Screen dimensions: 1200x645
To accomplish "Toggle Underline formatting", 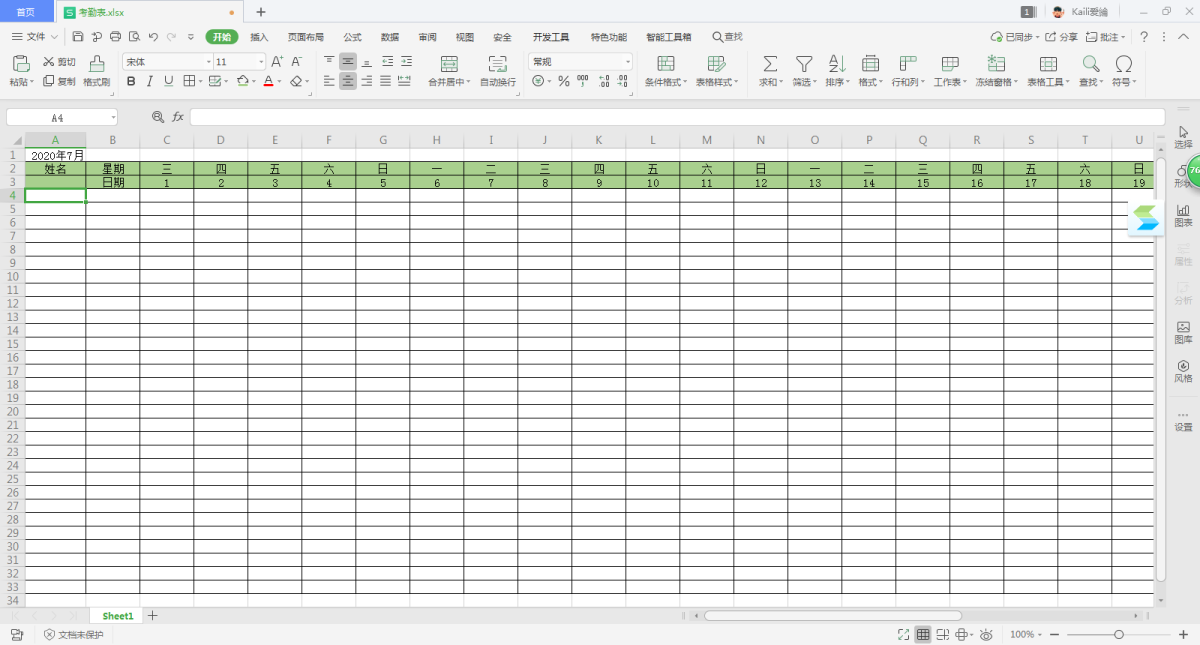I will click(168, 81).
